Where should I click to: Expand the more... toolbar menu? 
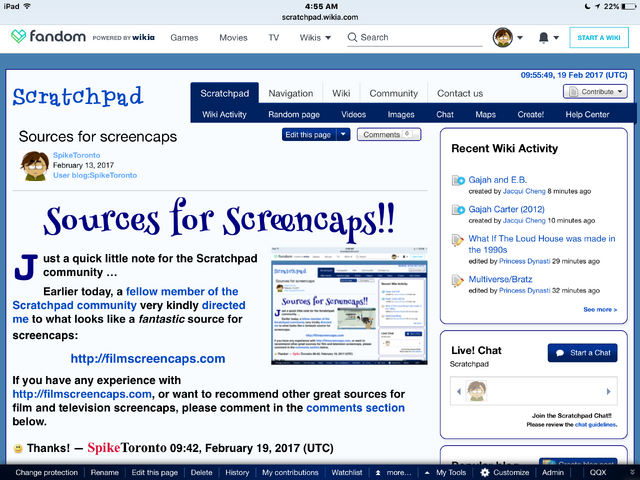394,472
